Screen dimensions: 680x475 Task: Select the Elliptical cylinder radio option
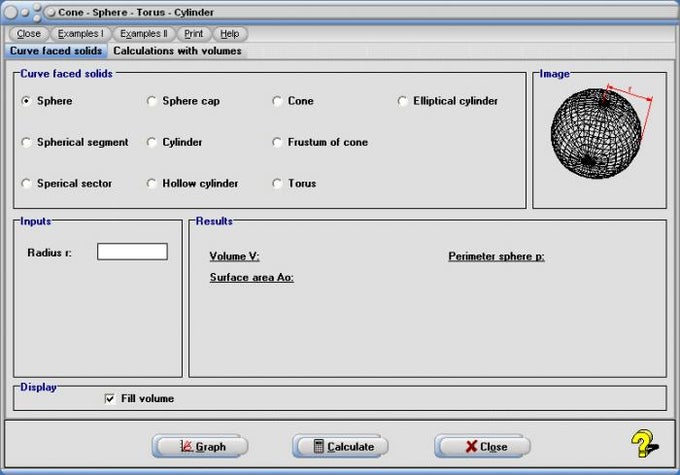(402, 101)
